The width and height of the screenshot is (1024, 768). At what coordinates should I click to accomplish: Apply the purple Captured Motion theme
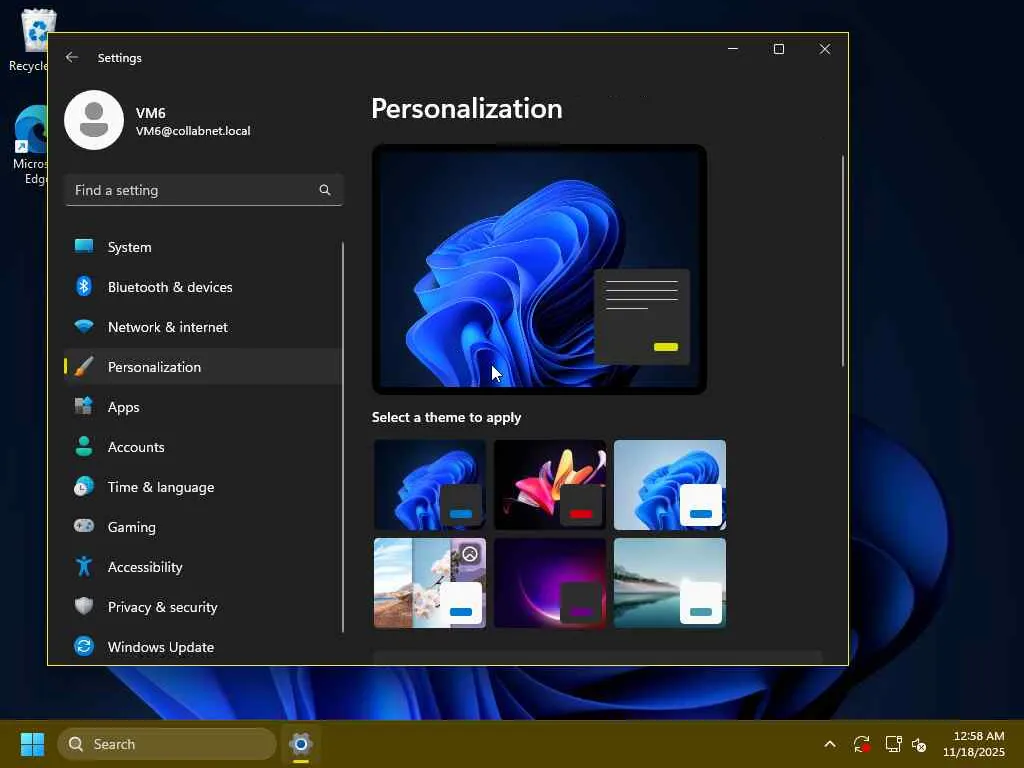coord(550,583)
